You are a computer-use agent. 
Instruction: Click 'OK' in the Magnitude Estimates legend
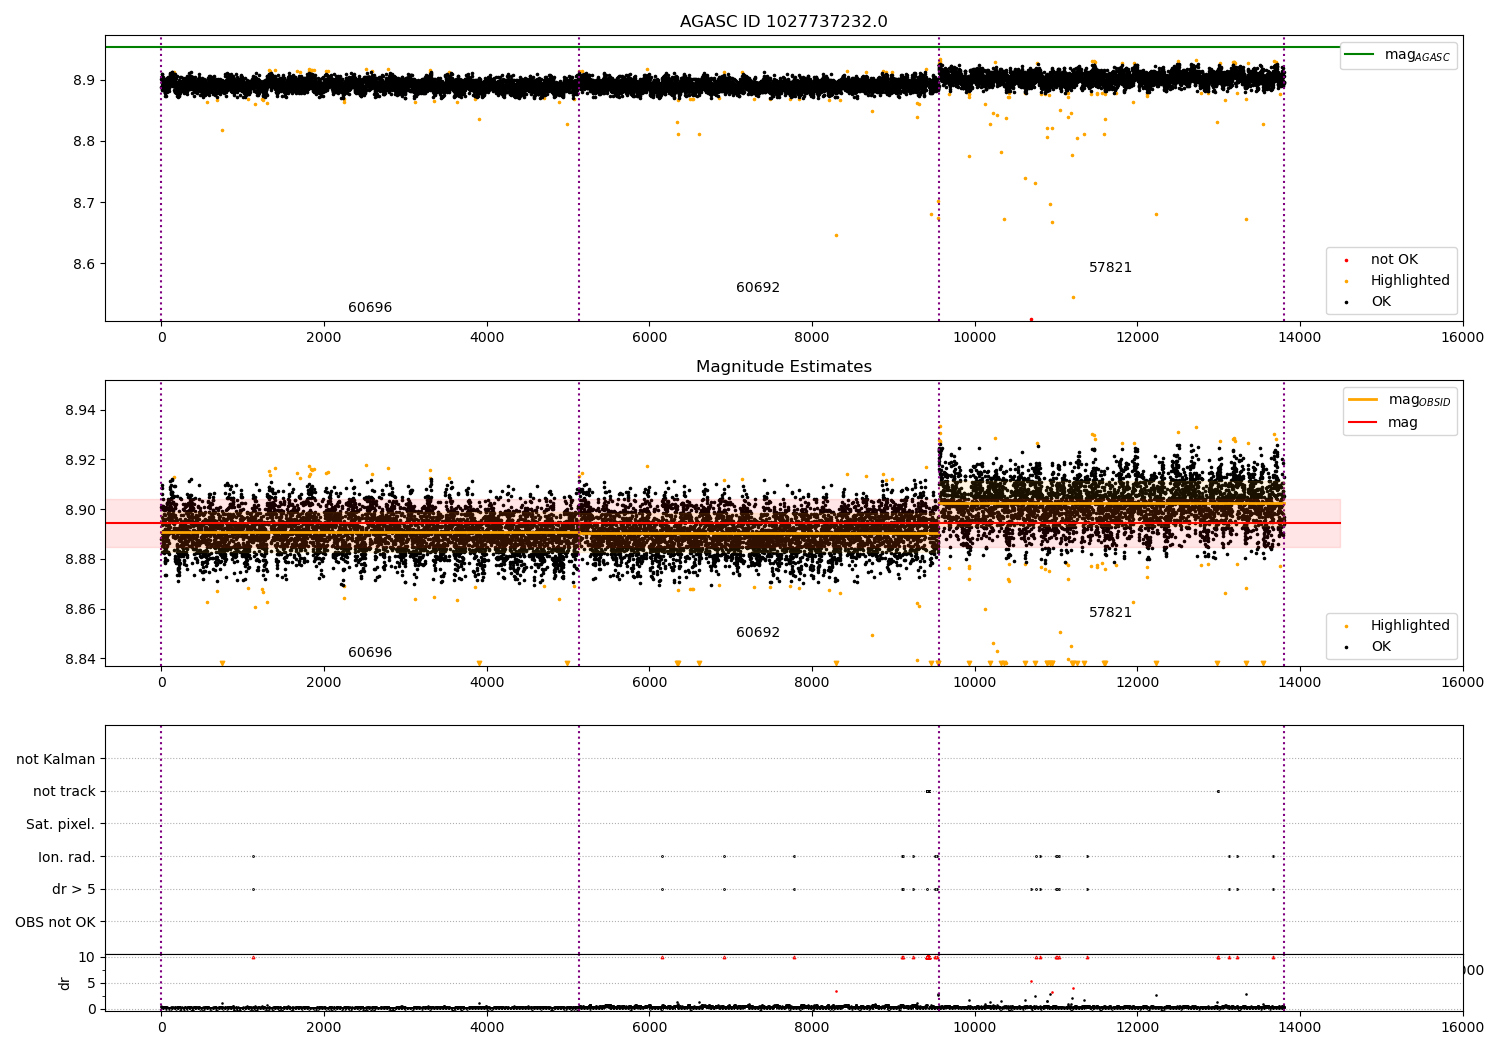[1381, 647]
